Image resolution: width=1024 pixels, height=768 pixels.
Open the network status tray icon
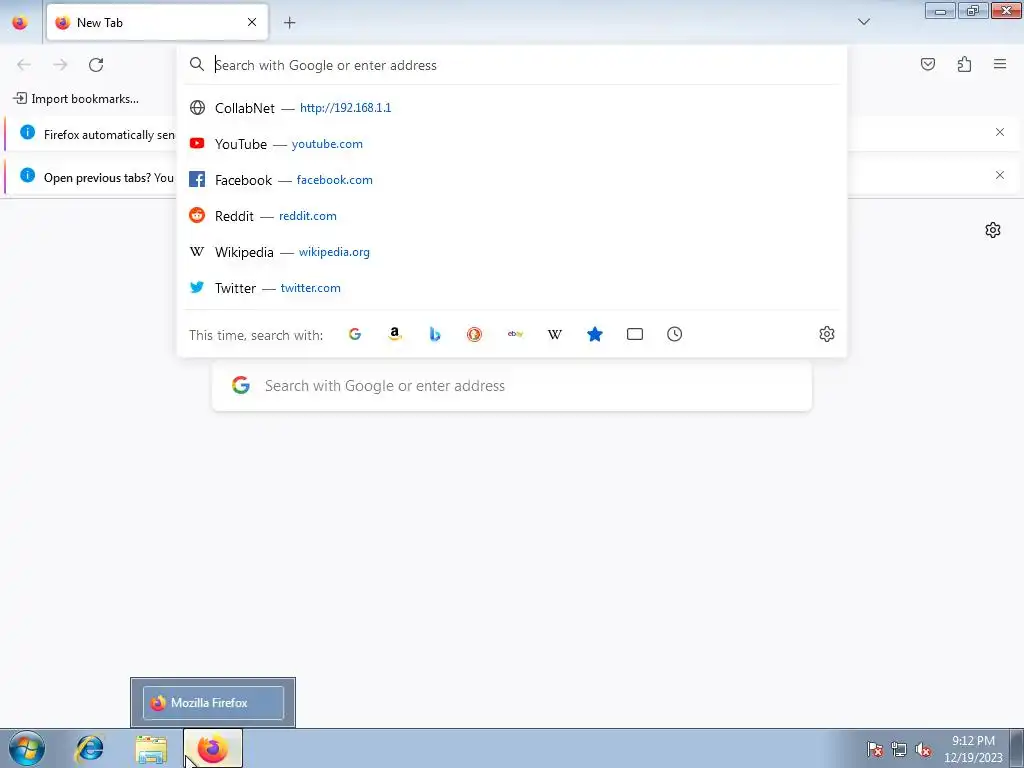pos(899,749)
